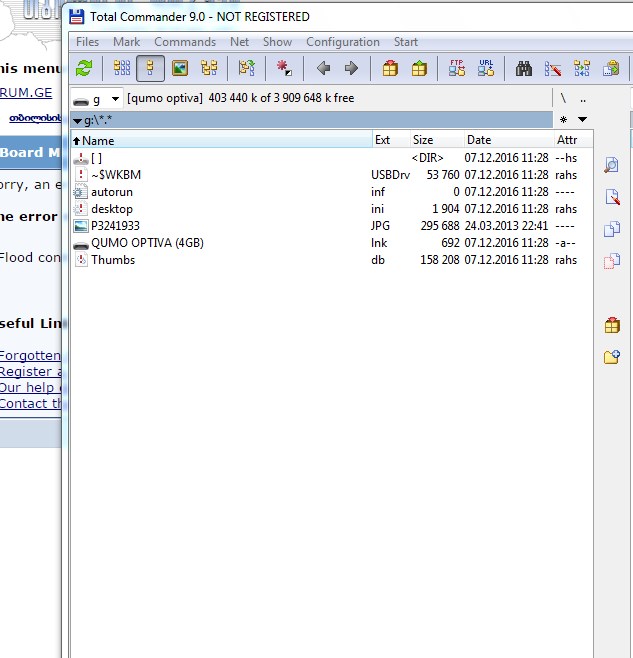Screen dimensions: 633x658
Task: Sort by the Size column header
Action: point(437,140)
